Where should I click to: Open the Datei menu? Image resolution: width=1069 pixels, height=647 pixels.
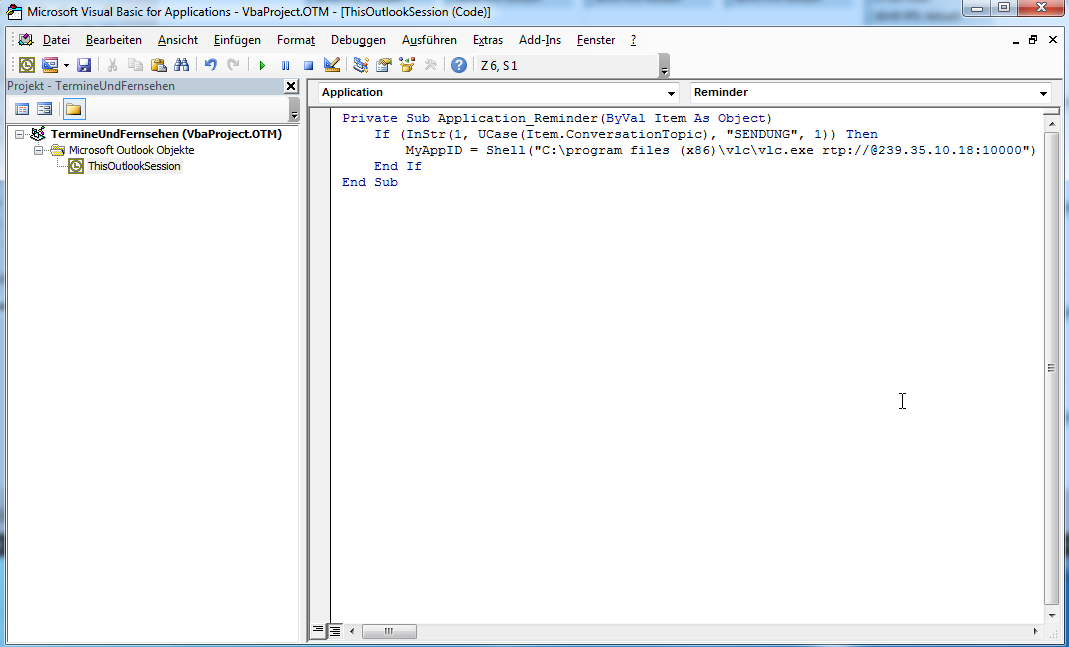coord(57,40)
